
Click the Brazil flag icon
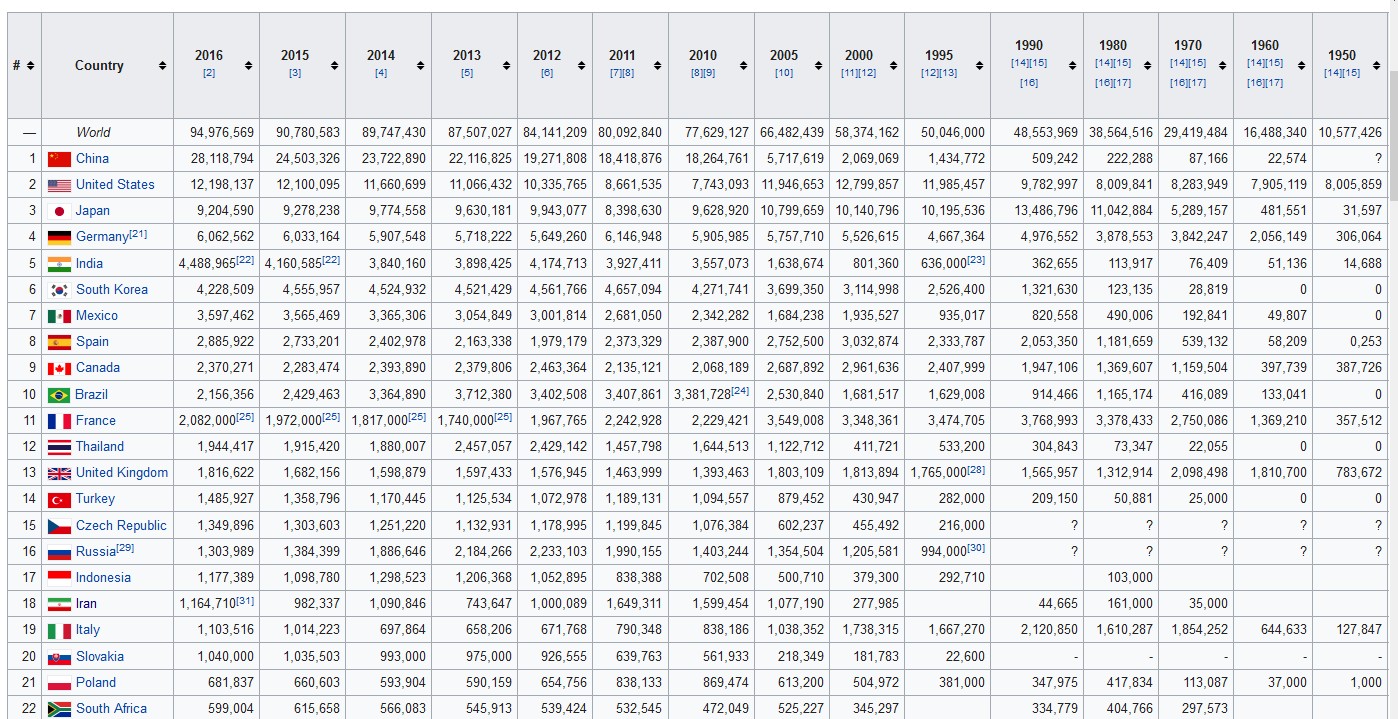tap(59, 395)
